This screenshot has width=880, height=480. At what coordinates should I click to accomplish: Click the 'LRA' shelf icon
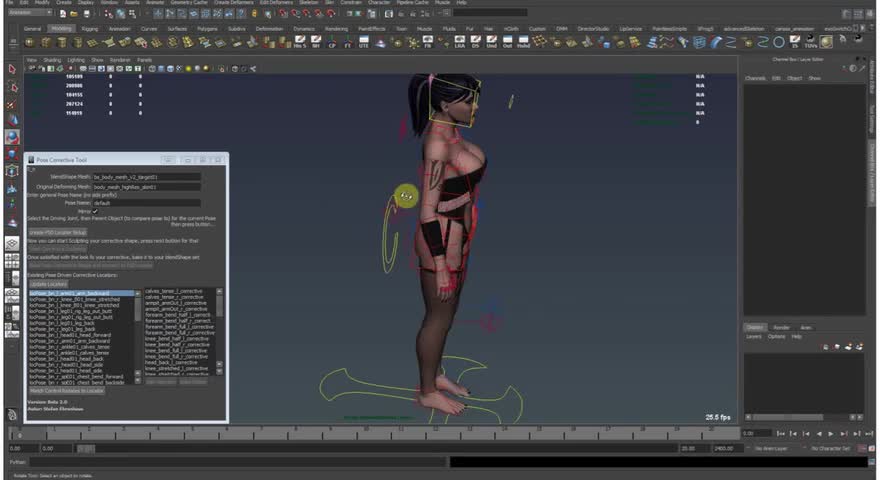click(460, 42)
